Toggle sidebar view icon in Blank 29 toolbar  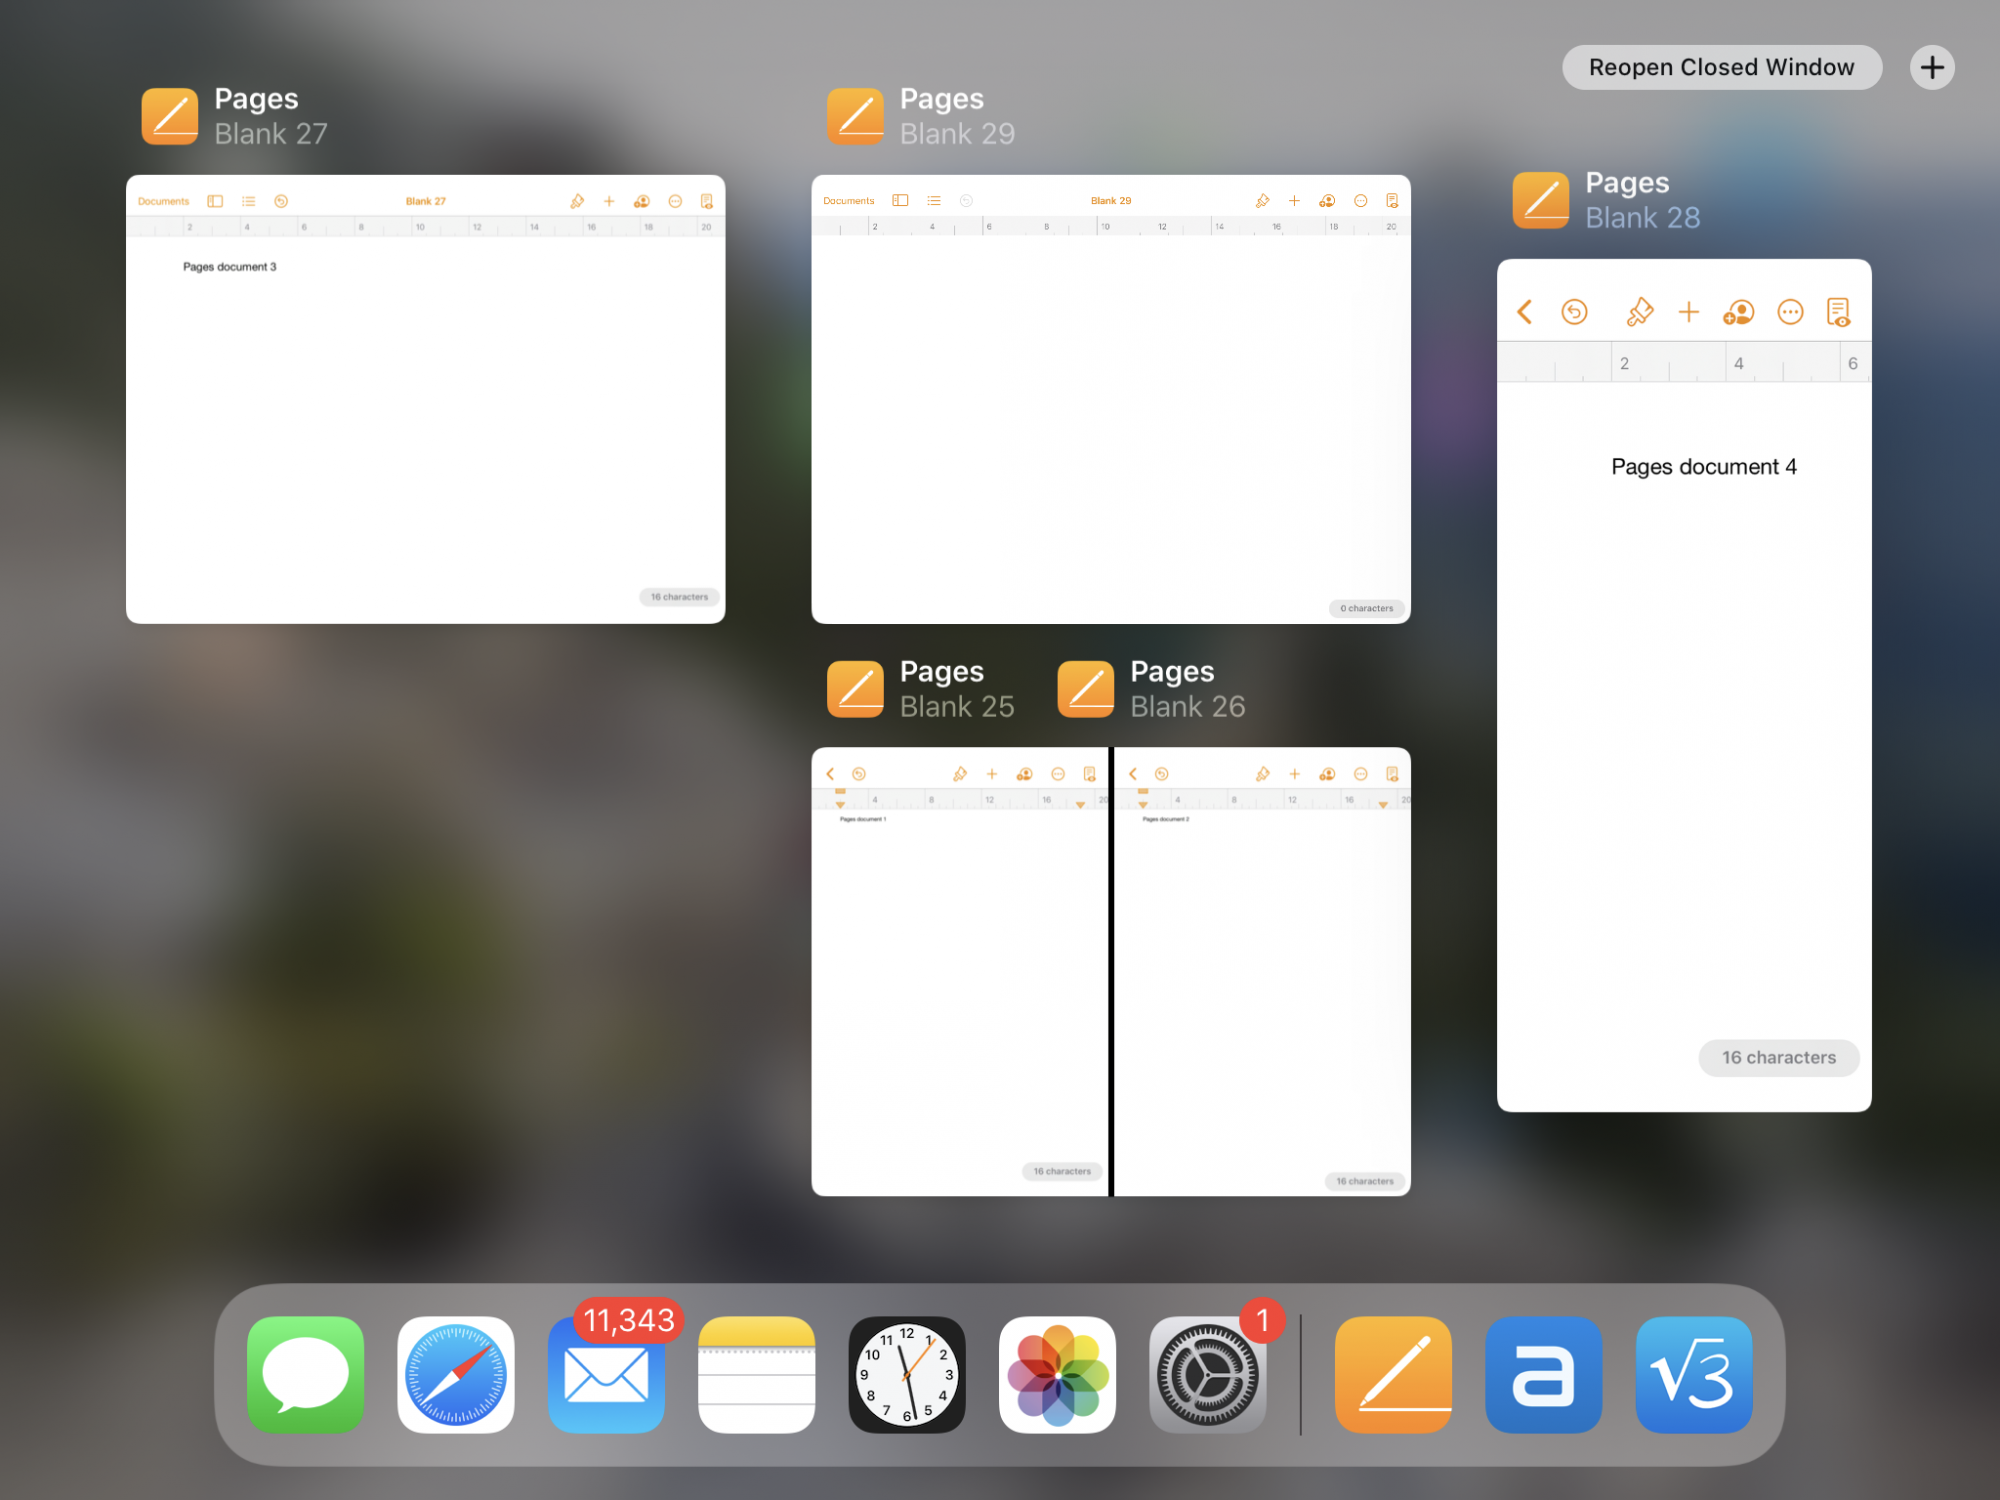pyautogui.click(x=900, y=200)
